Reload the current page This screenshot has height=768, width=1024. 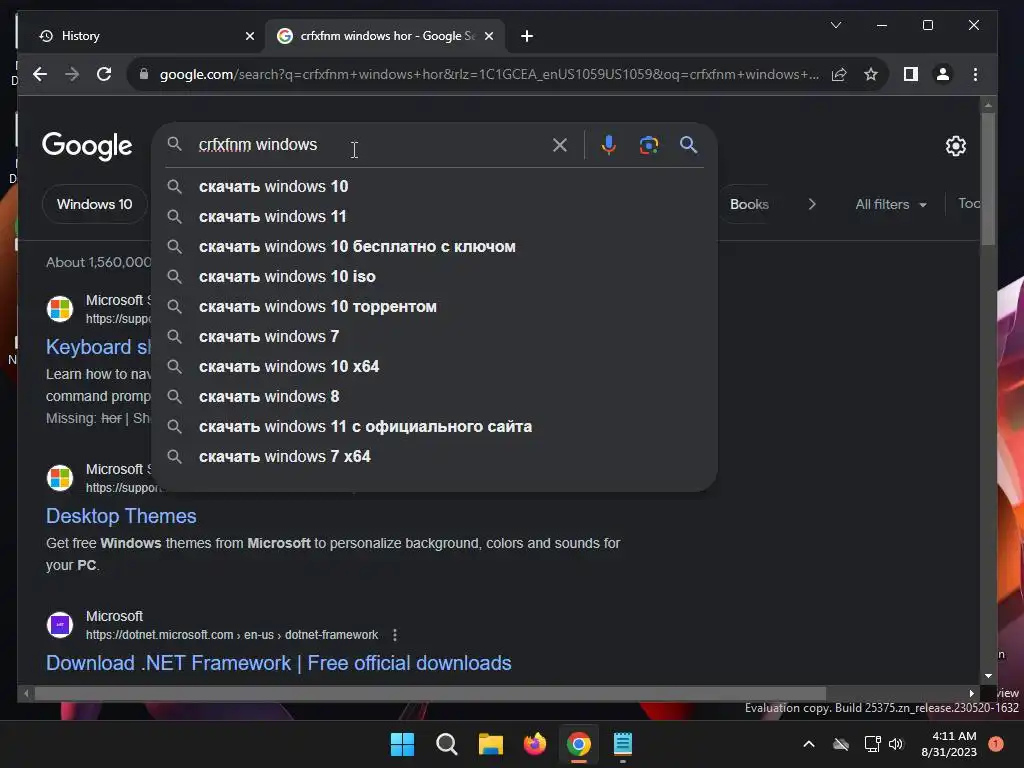pyautogui.click(x=104, y=74)
